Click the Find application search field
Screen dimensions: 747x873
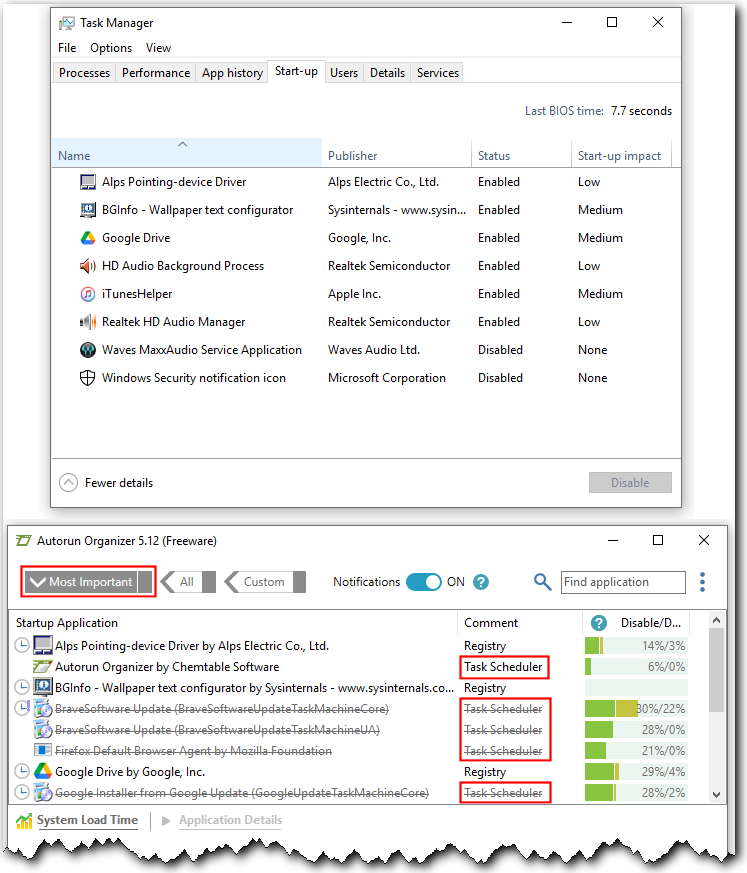(622, 582)
